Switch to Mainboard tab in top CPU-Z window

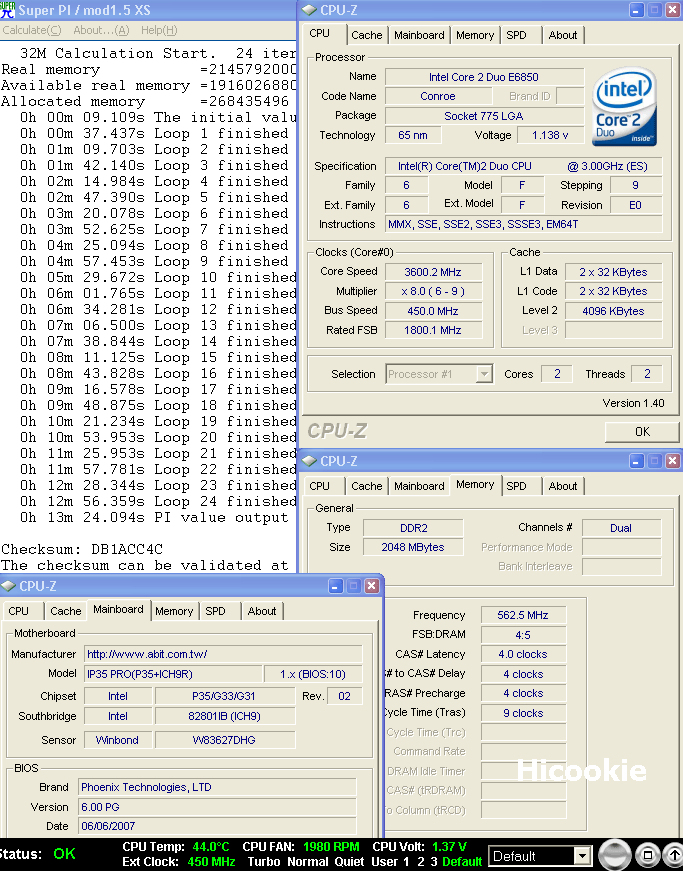(x=419, y=35)
